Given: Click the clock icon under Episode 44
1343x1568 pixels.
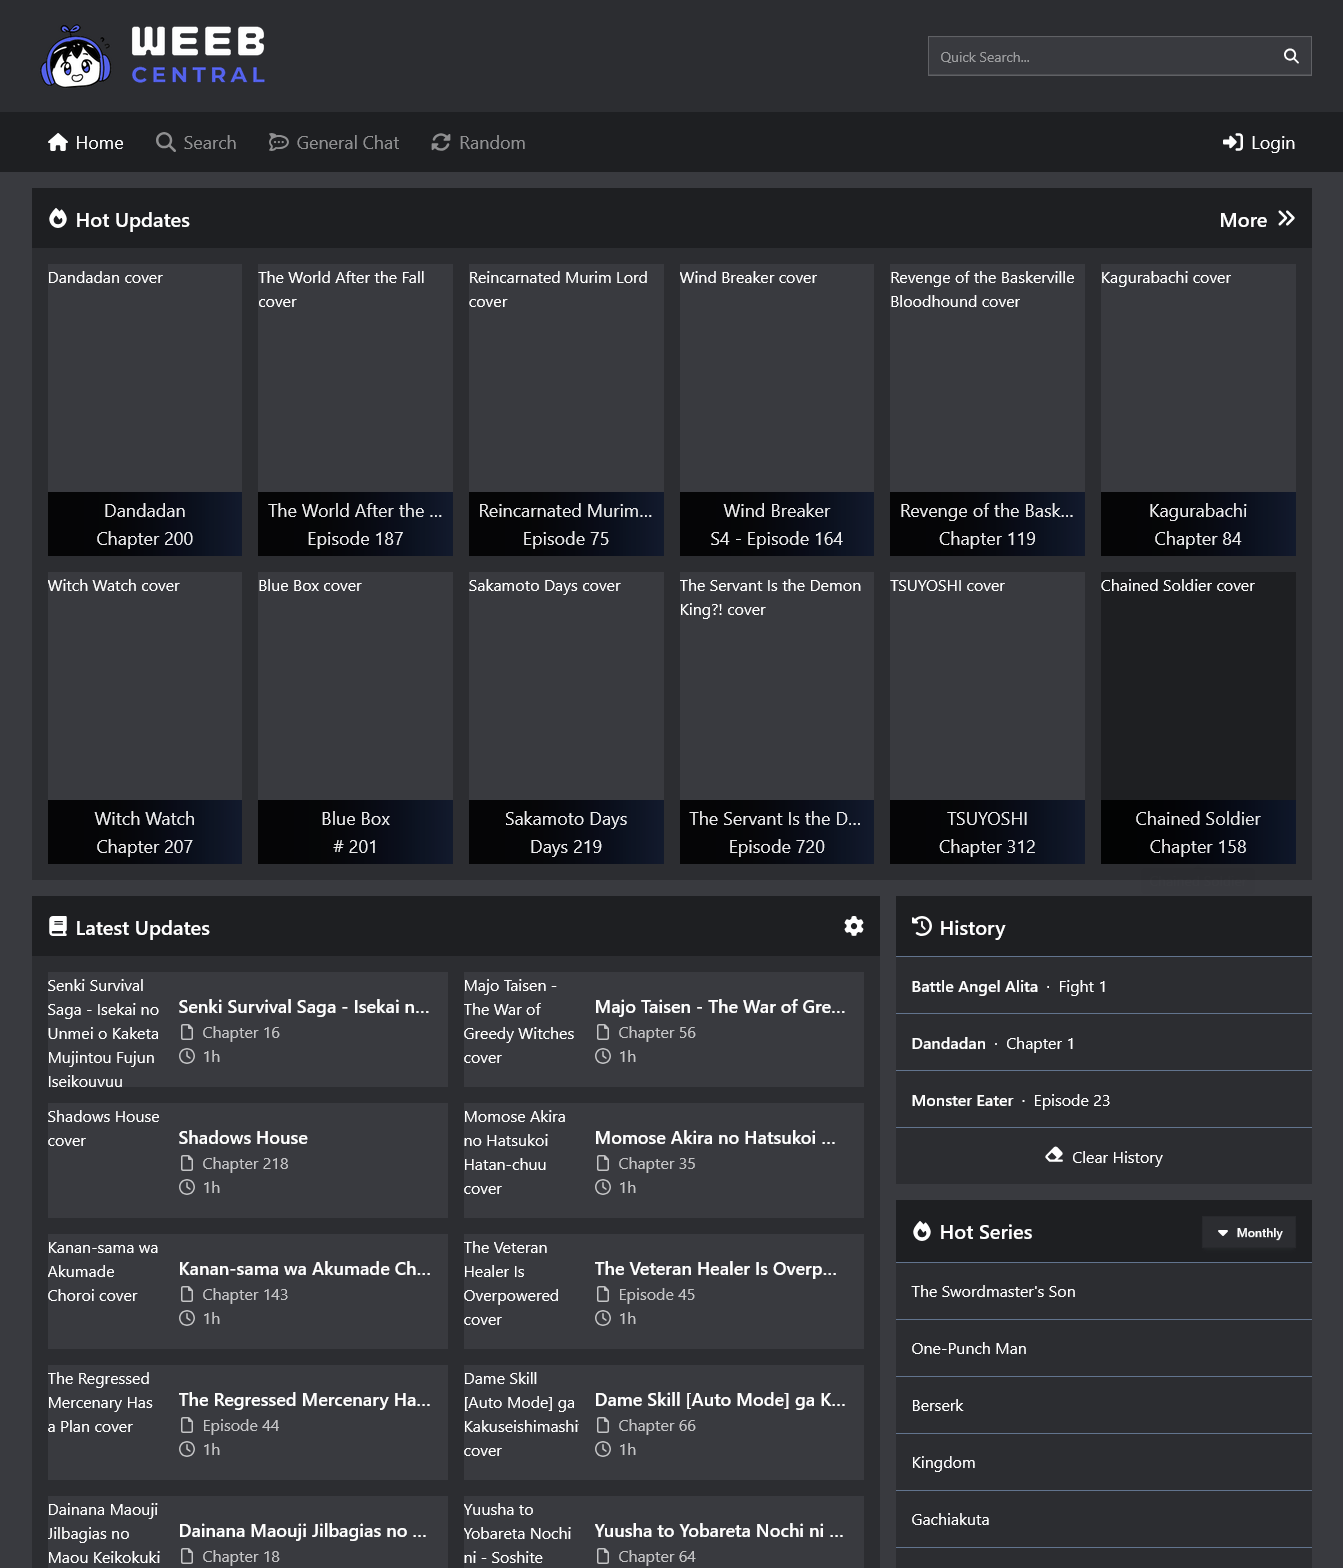Looking at the screenshot, I should [x=187, y=1449].
